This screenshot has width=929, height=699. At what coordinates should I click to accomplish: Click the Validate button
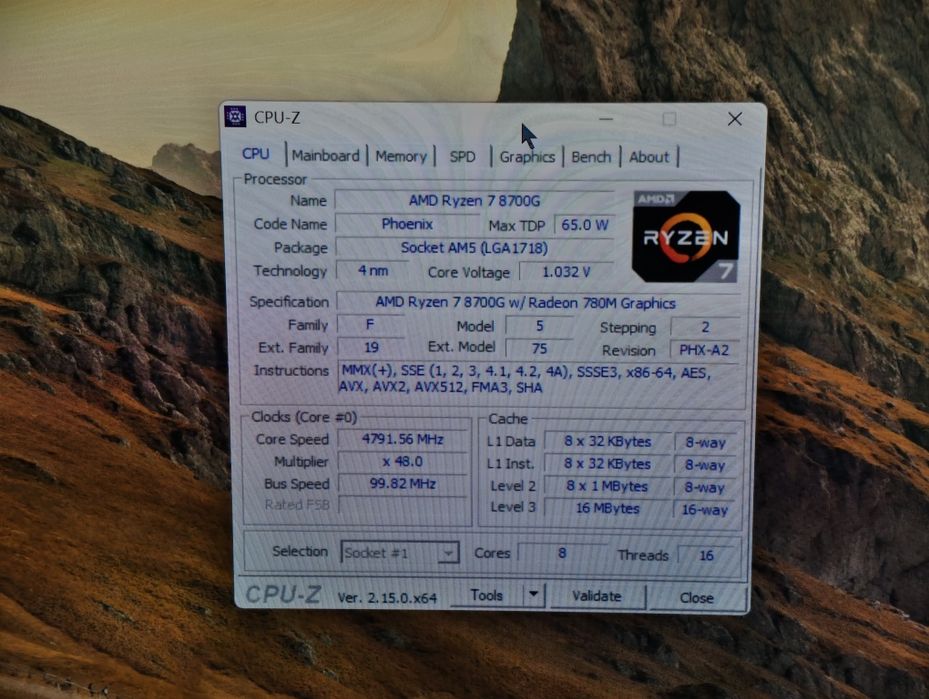coord(597,596)
